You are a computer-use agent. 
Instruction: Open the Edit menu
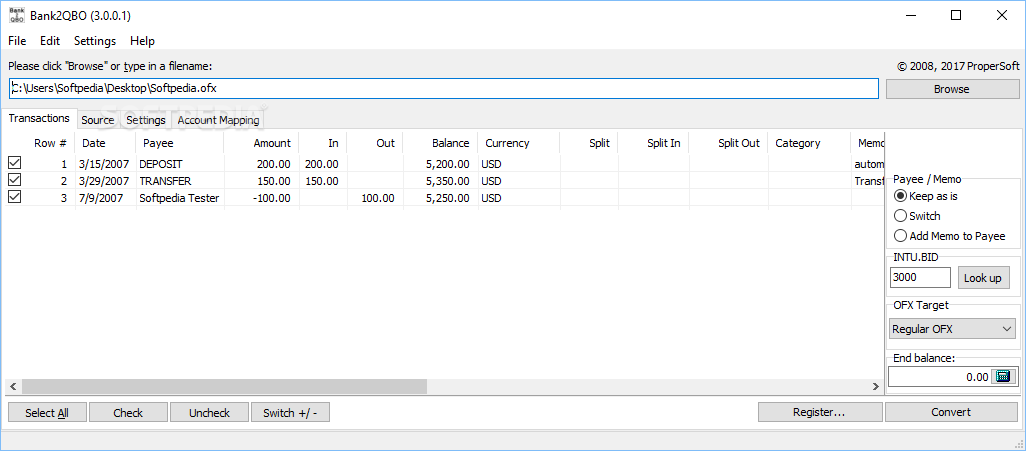[50, 41]
